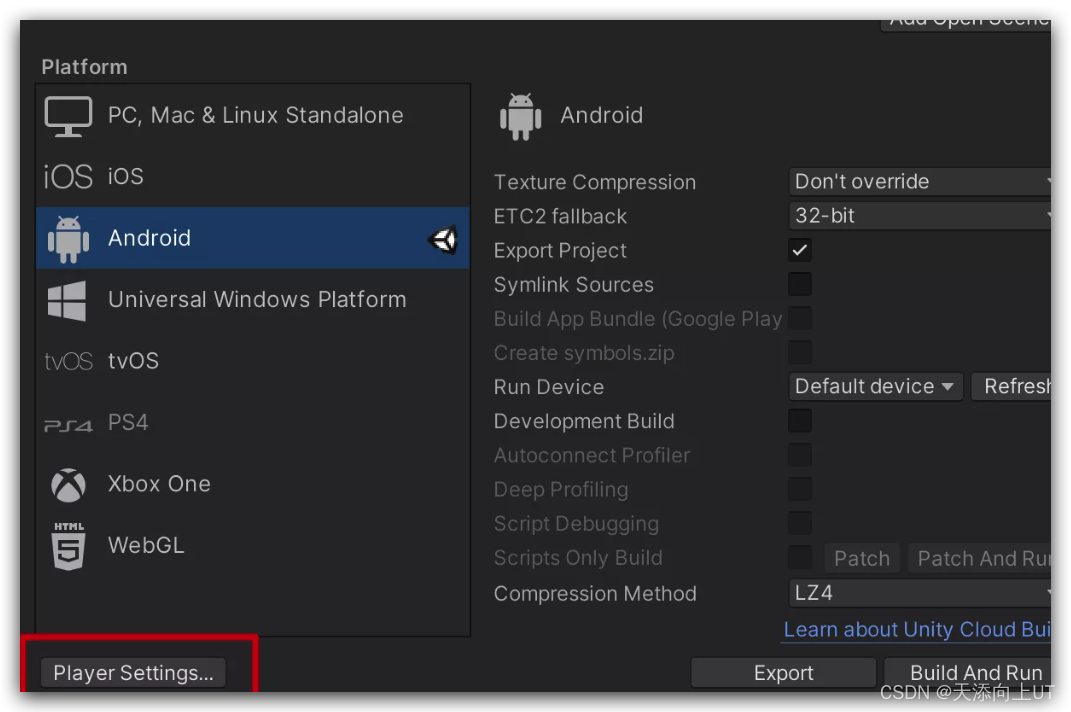Click the tvOS platform logo icon
This screenshot has height=712, width=1071.
click(68, 361)
